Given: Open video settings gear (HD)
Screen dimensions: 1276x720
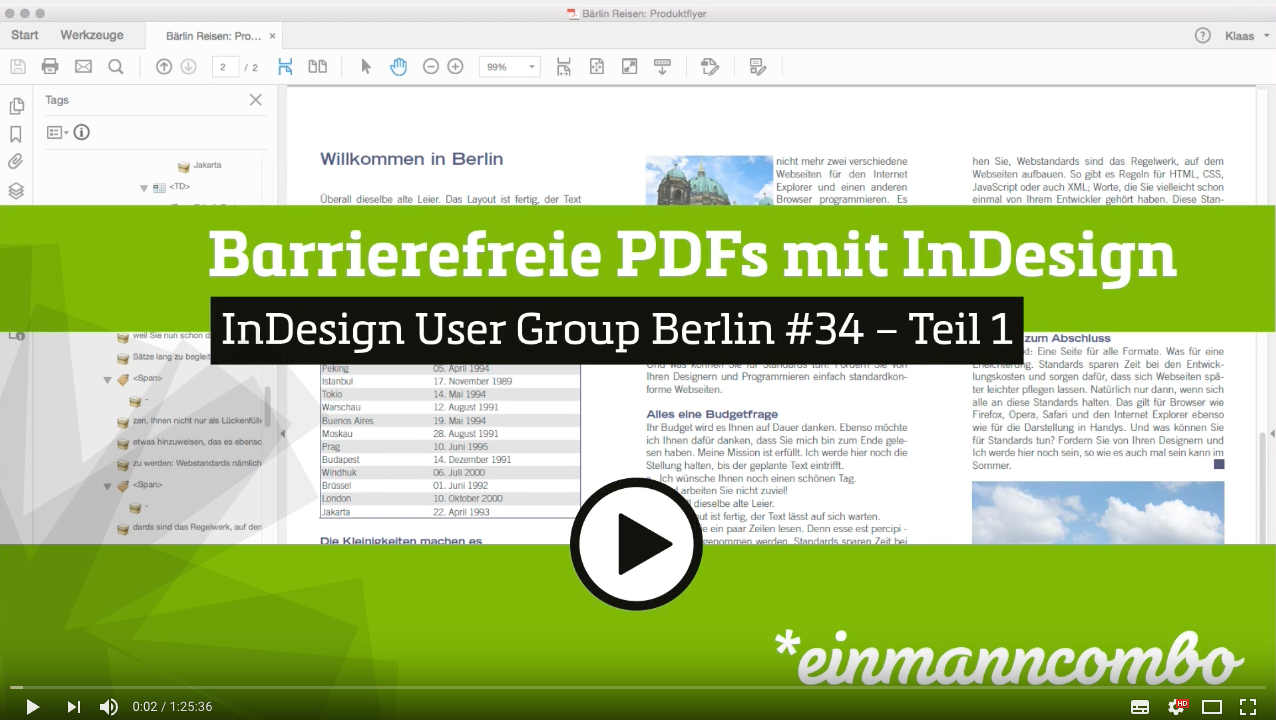Looking at the screenshot, I should (x=1177, y=707).
